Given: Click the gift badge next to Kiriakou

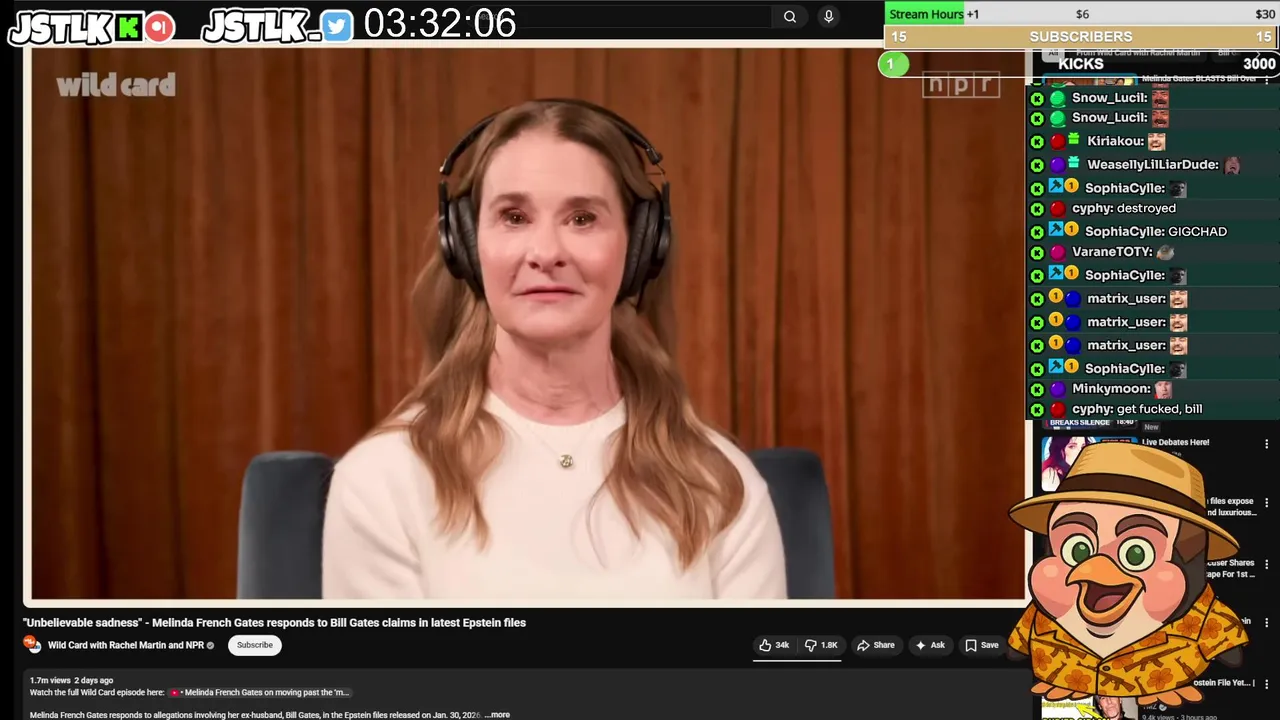Looking at the screenshot, I should tap(1074, 139).
